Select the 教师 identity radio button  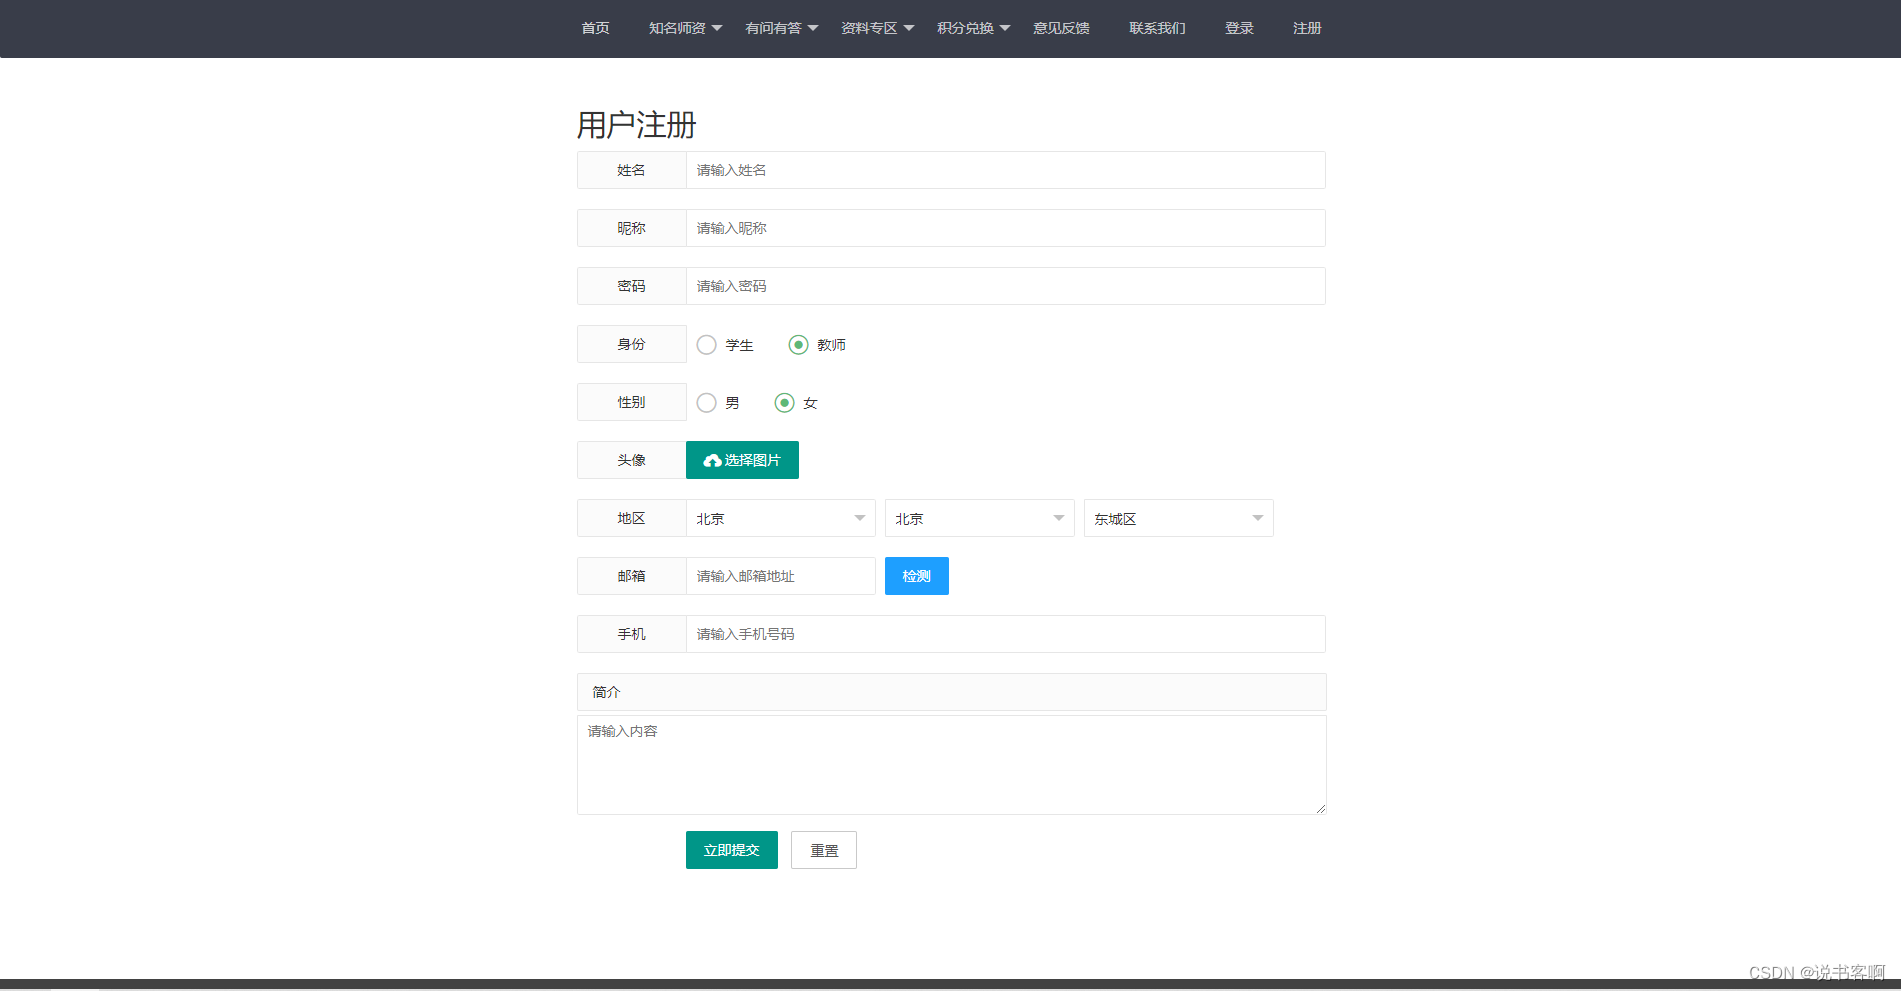[x=798, y=345]
